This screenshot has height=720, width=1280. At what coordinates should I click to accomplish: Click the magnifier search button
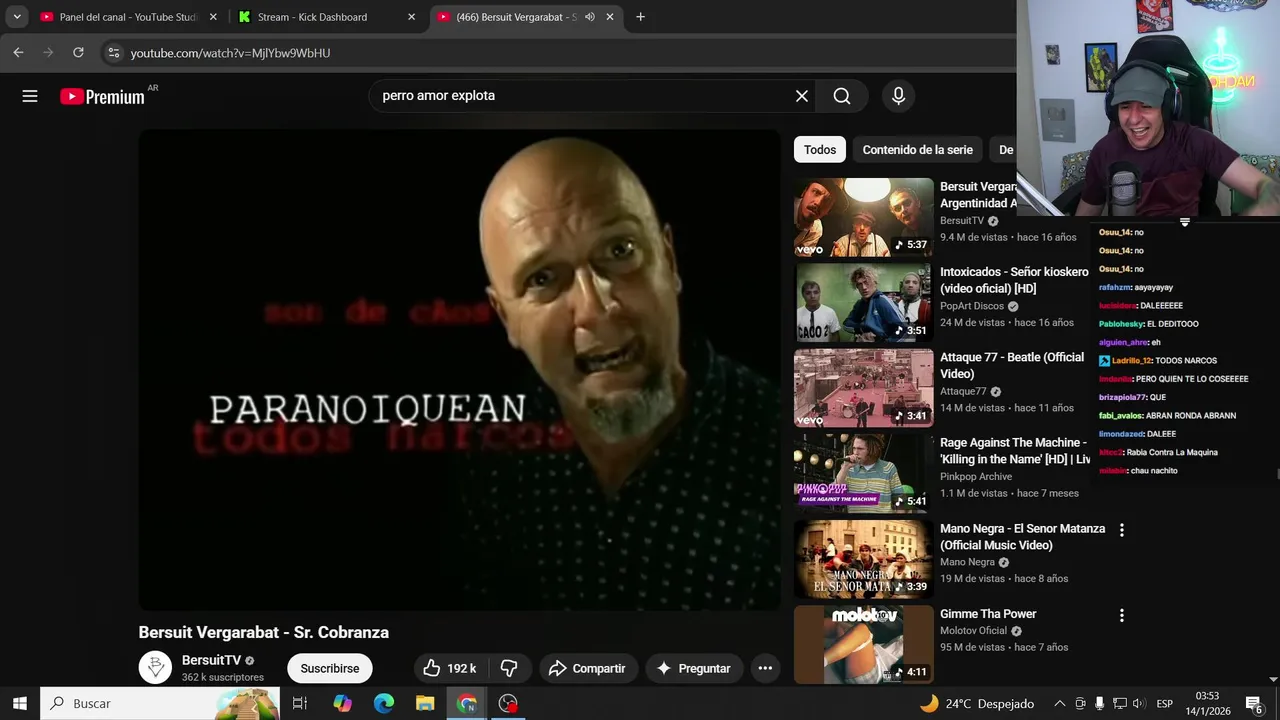(842, 96)
